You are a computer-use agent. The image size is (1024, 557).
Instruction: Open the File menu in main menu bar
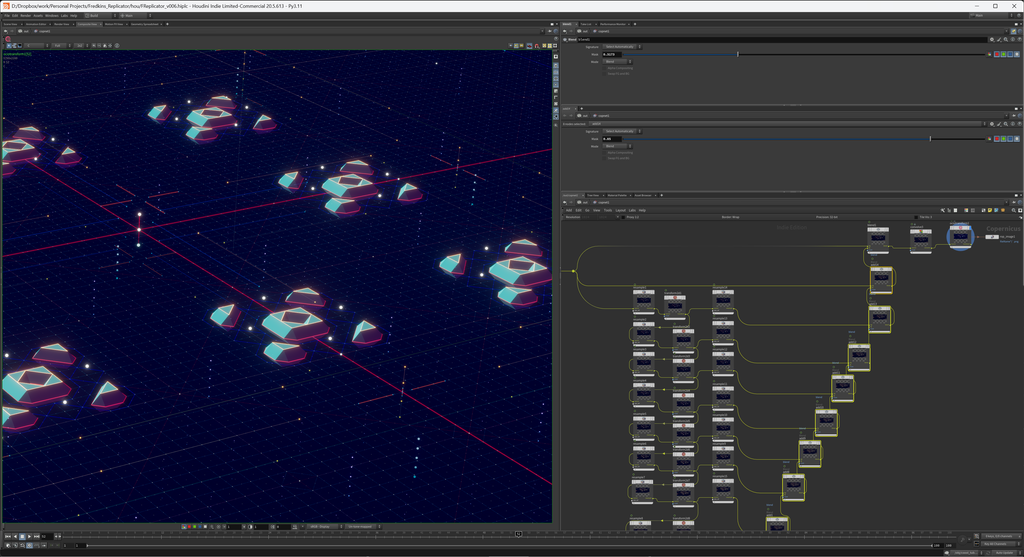tap(7, 16)
